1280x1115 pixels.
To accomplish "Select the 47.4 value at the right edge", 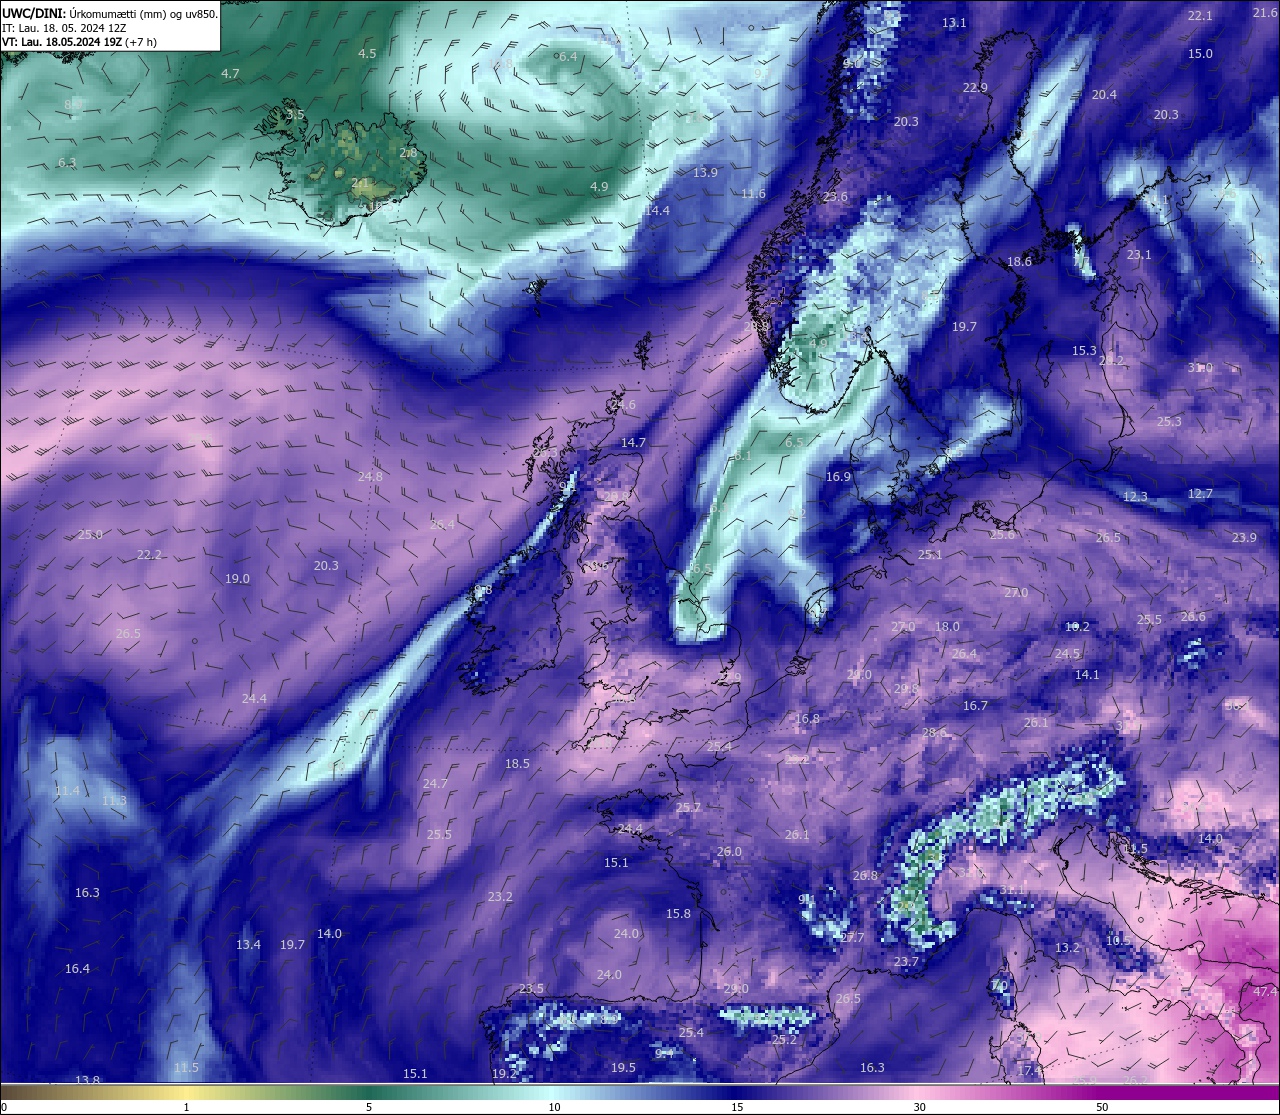I will (x=1265, y=991).
